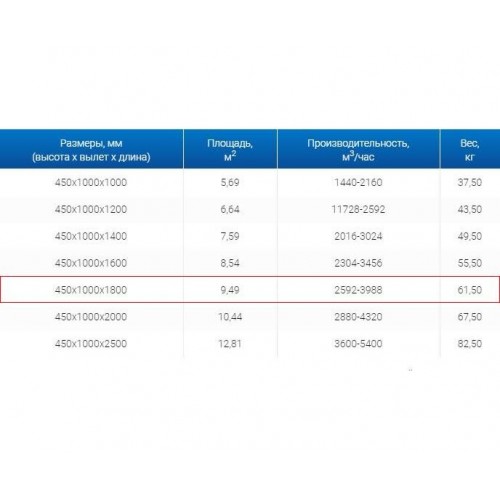
Task: Click the weight value 61,50
Action: pos(470,290)
